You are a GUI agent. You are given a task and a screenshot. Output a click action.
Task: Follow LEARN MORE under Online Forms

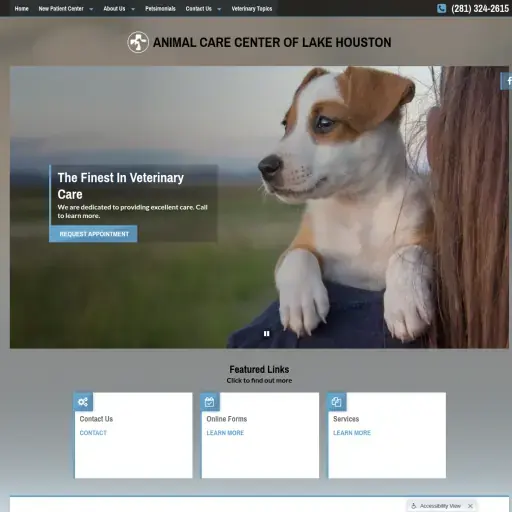pos(225,433)
